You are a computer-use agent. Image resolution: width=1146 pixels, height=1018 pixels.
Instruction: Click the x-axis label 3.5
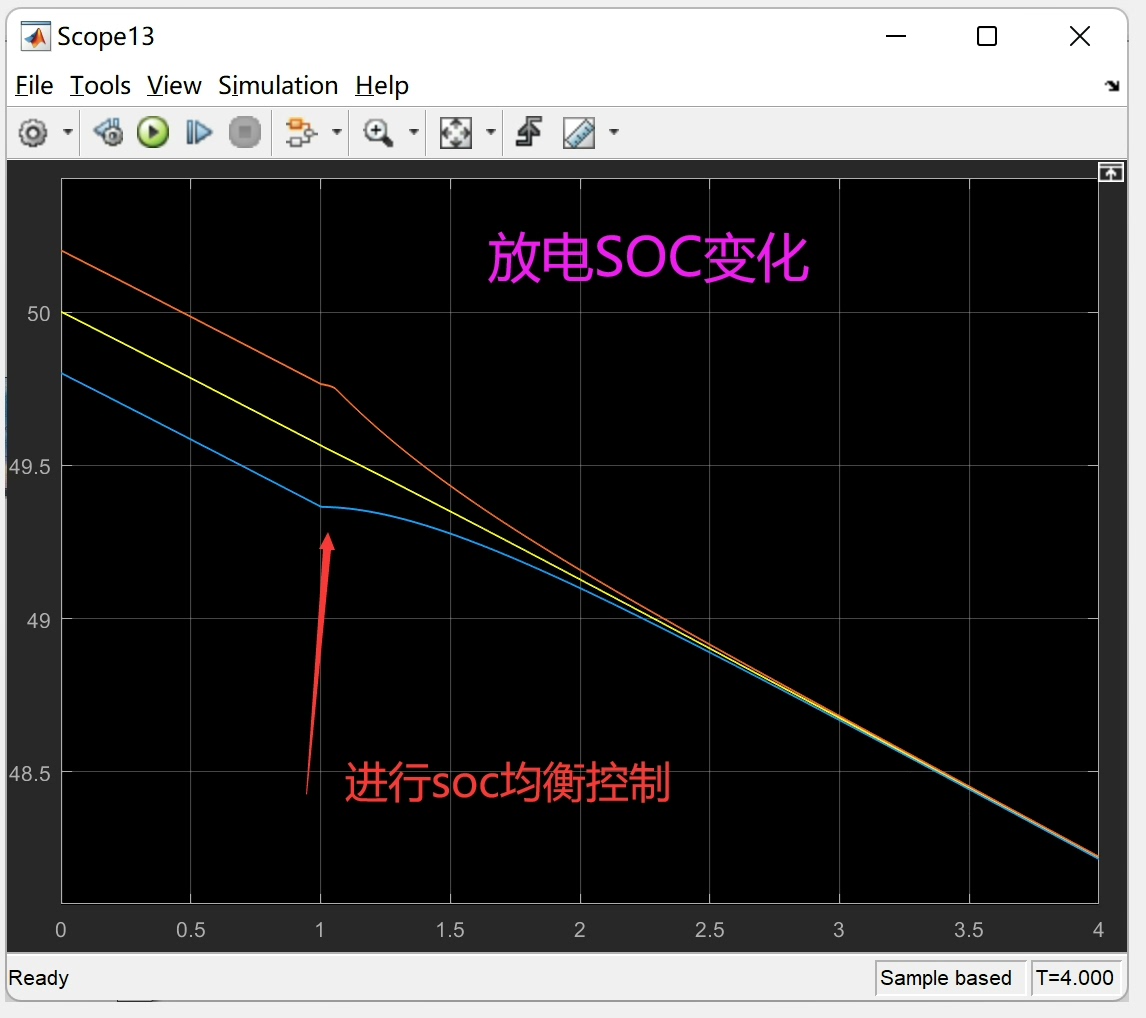[x=968, y=930]
